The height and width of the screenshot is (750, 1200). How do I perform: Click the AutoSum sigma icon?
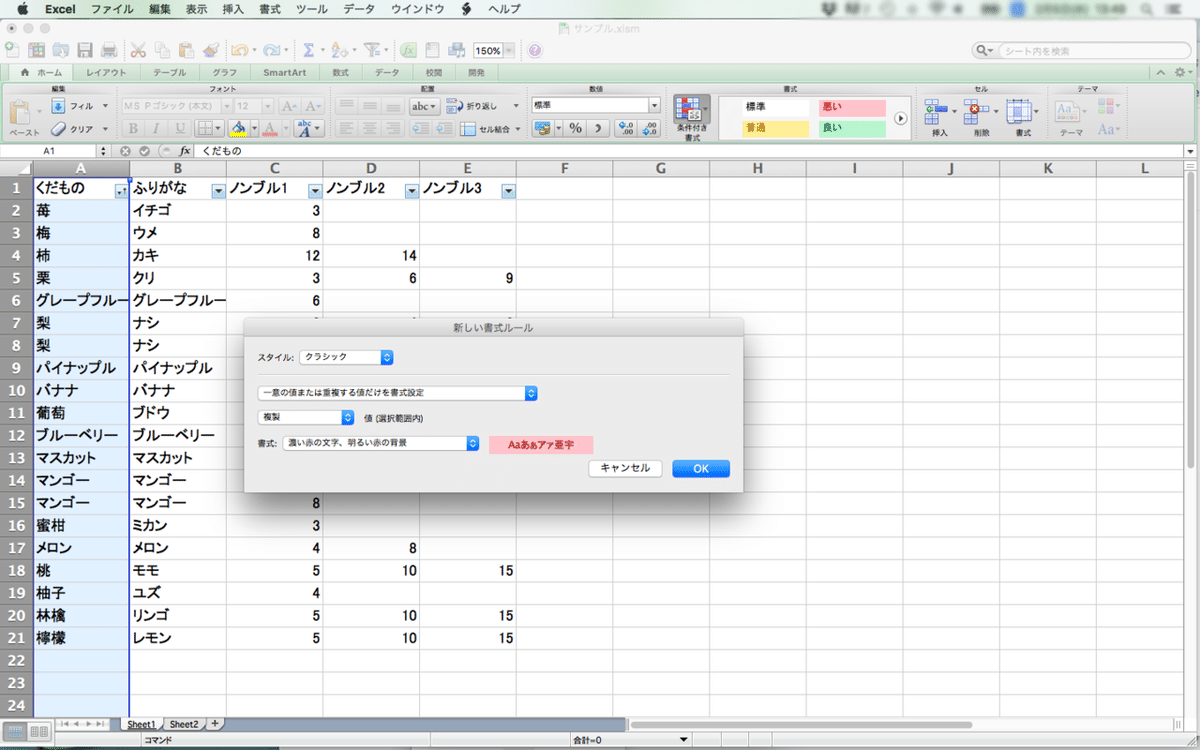308,50
